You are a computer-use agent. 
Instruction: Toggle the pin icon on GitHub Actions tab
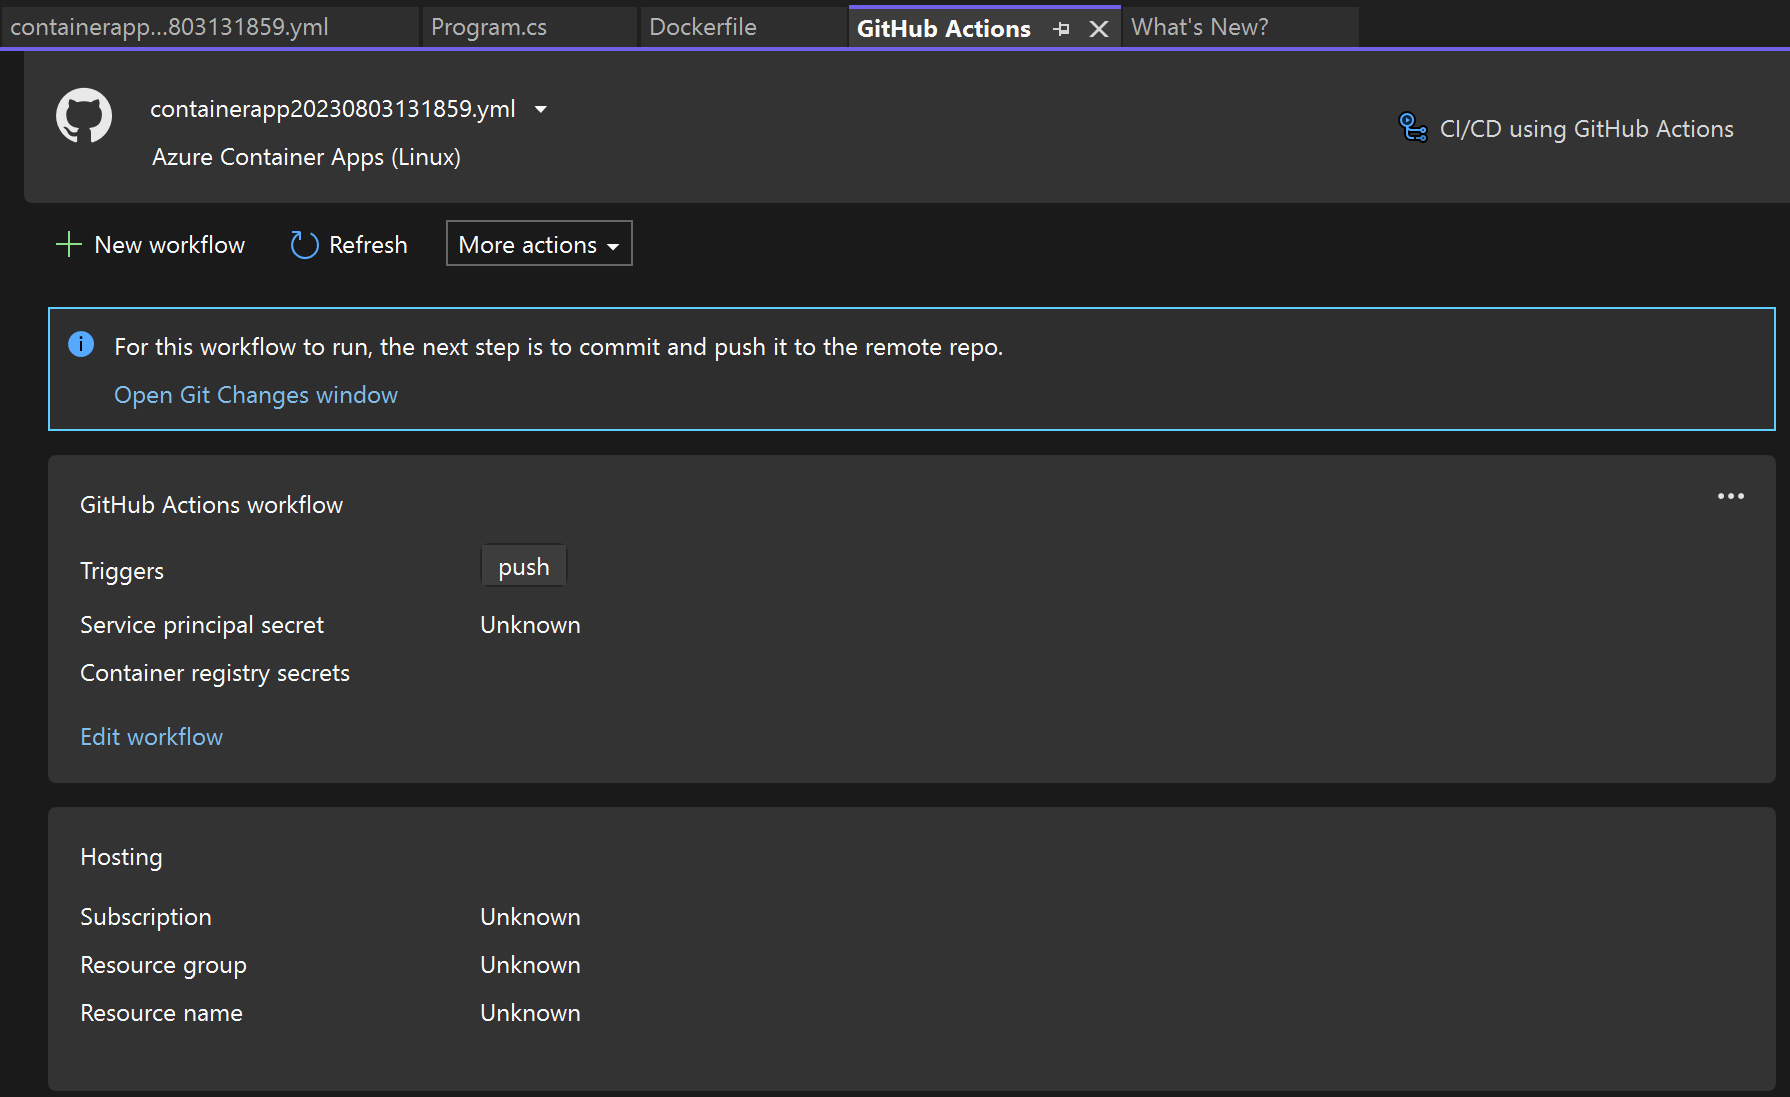coord(1061,28)
